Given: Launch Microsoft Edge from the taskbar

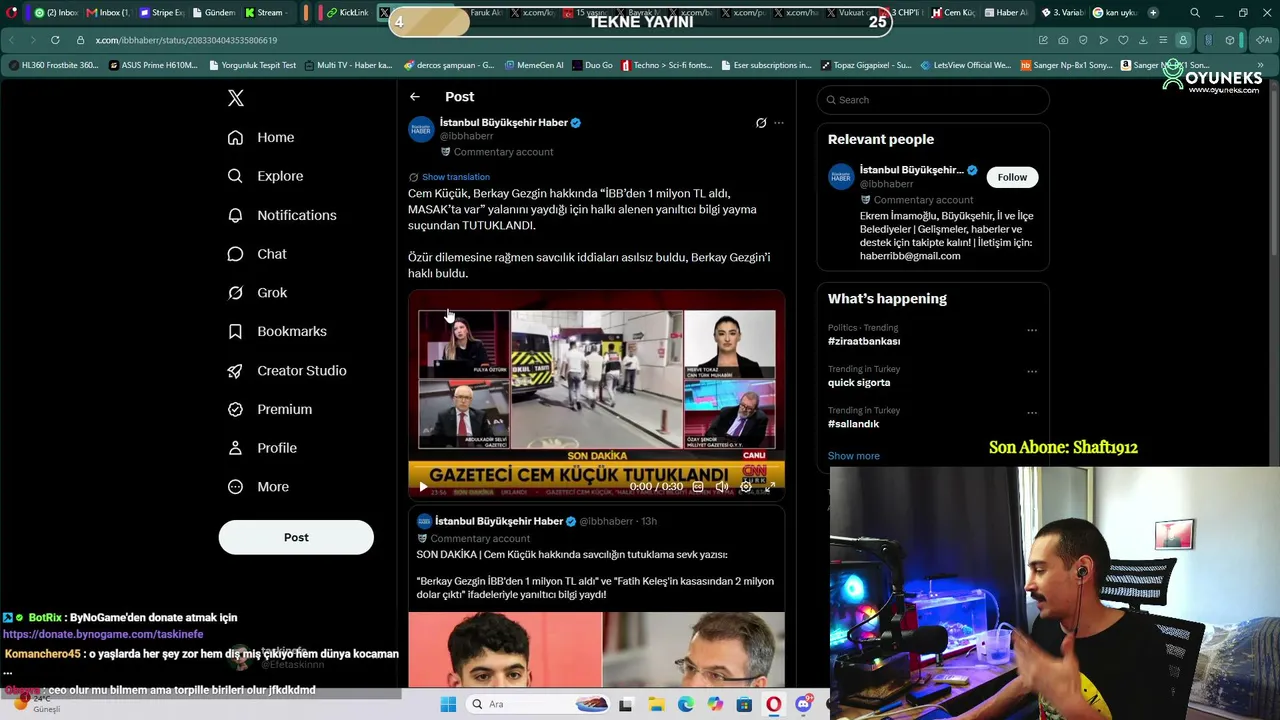Looking at the screenshot, I should pos(686,704).
